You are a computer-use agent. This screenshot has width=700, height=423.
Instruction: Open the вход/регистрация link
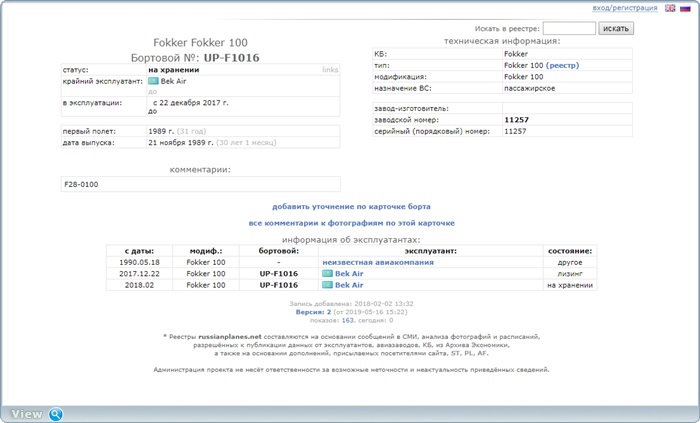point(625,8)
